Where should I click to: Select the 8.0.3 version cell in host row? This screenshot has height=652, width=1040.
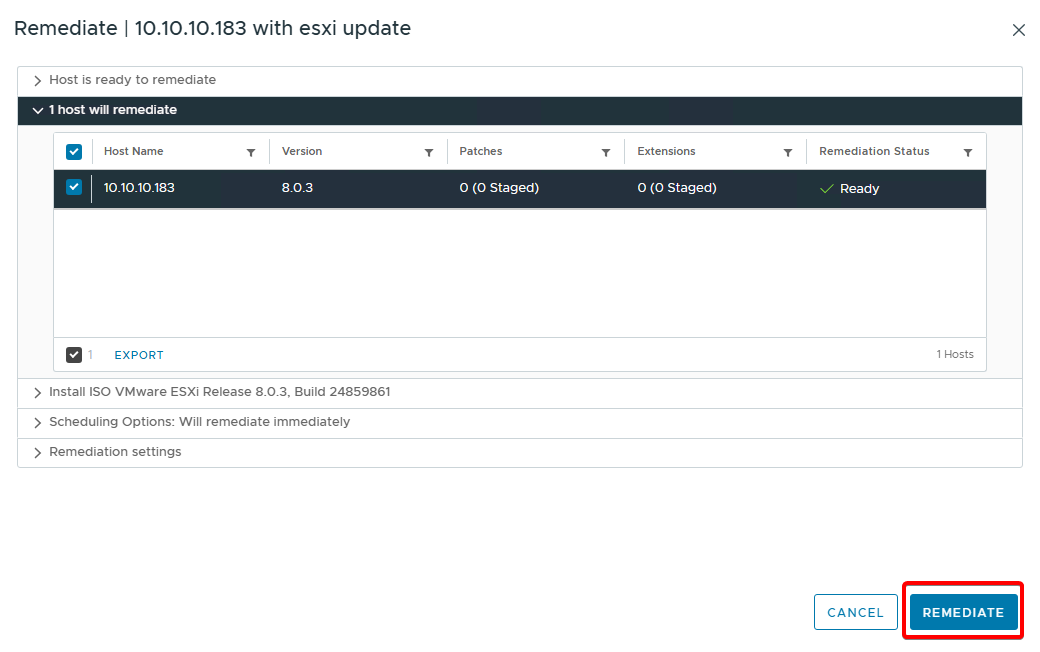pos(297,188)
